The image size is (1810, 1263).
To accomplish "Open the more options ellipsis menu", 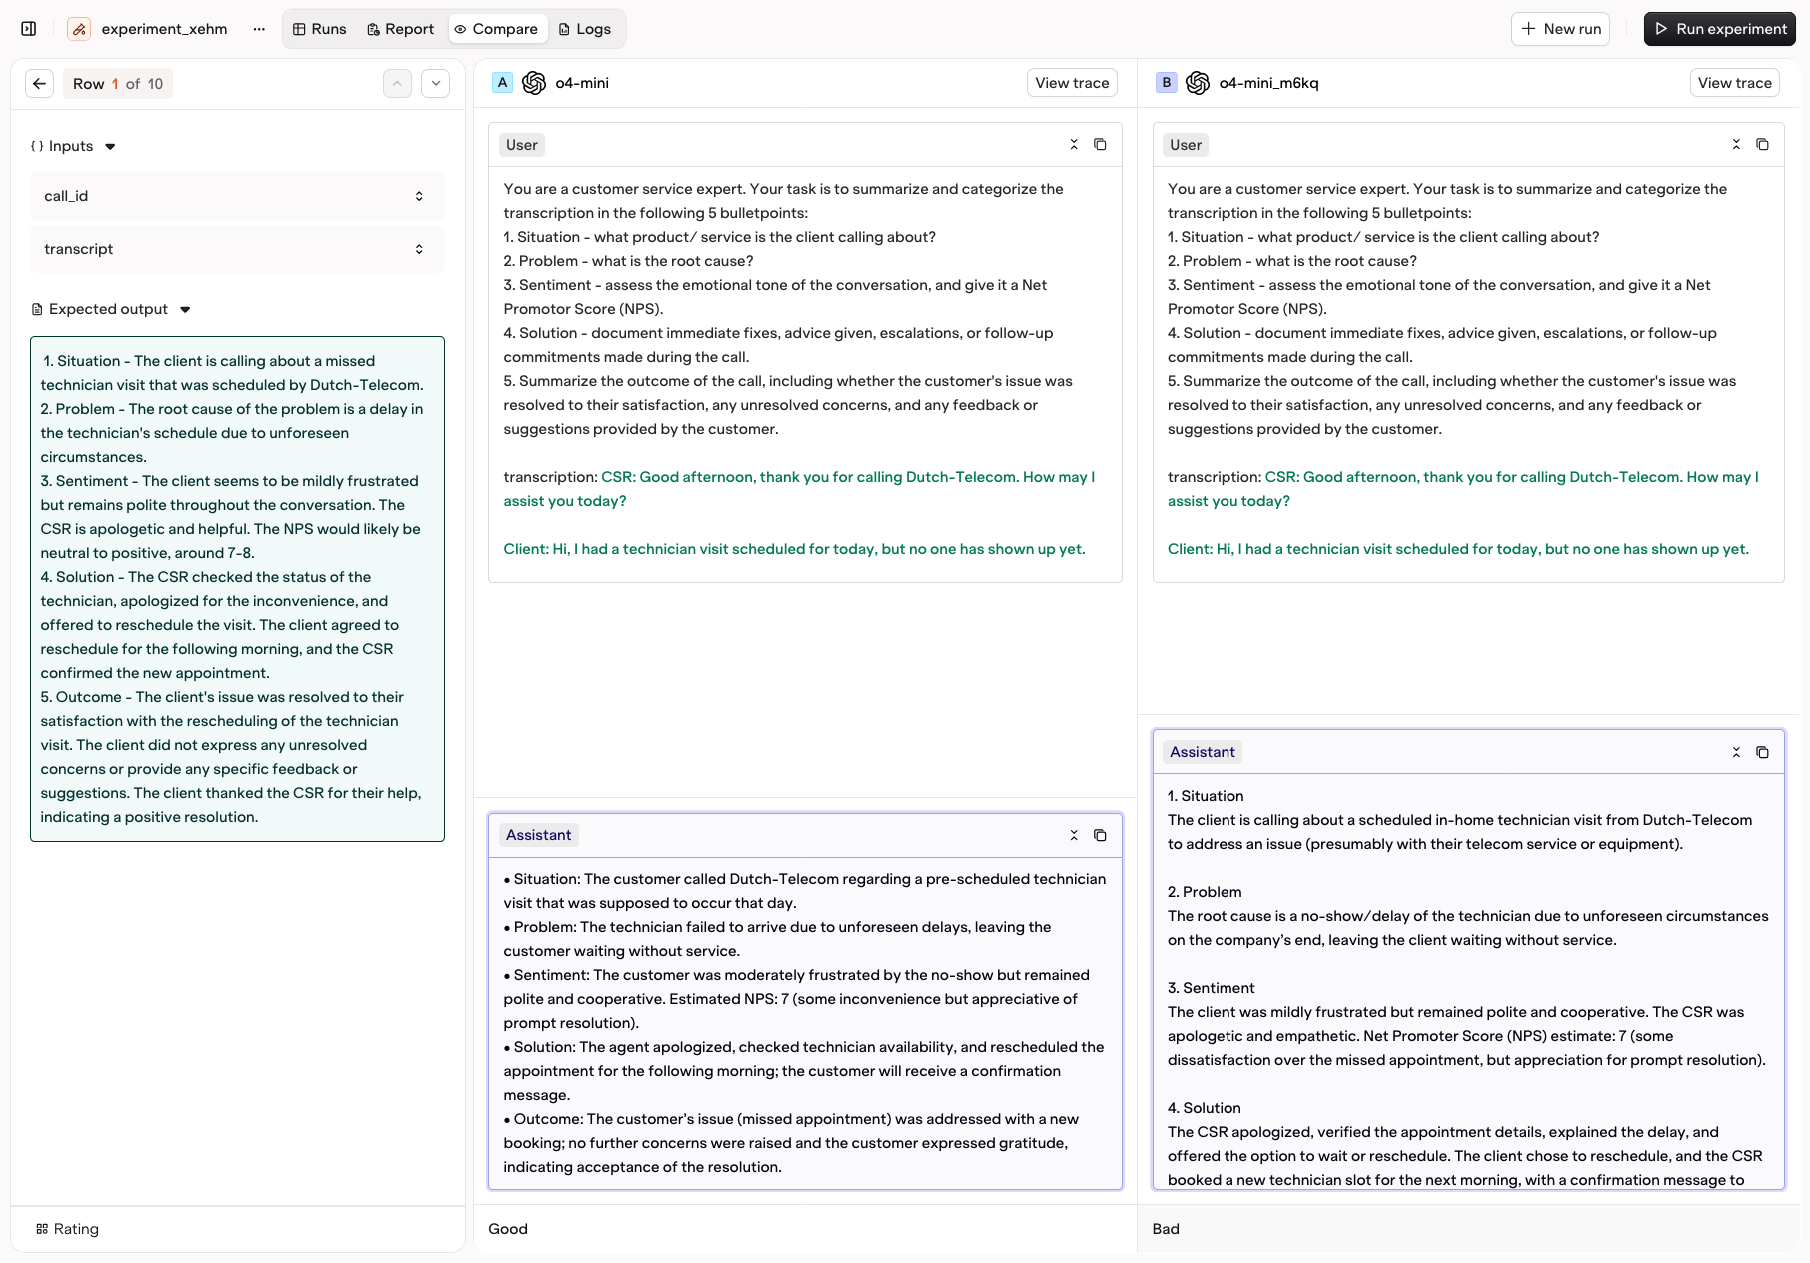I will (x=259, y=29).
